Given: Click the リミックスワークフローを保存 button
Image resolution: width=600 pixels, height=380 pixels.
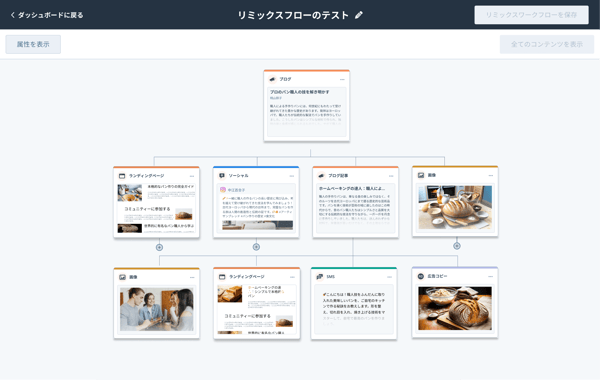Looking at the screenshot, I should click(x=532, y=15).
